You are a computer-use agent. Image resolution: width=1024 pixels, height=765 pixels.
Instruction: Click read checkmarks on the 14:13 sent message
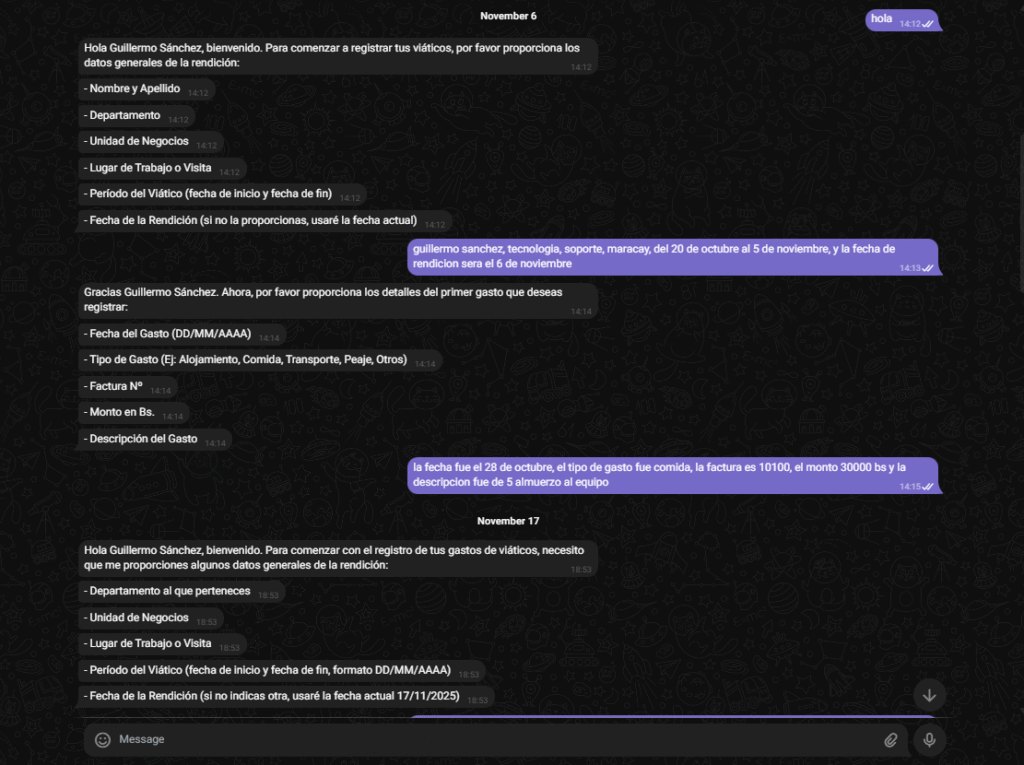[928, 268]
